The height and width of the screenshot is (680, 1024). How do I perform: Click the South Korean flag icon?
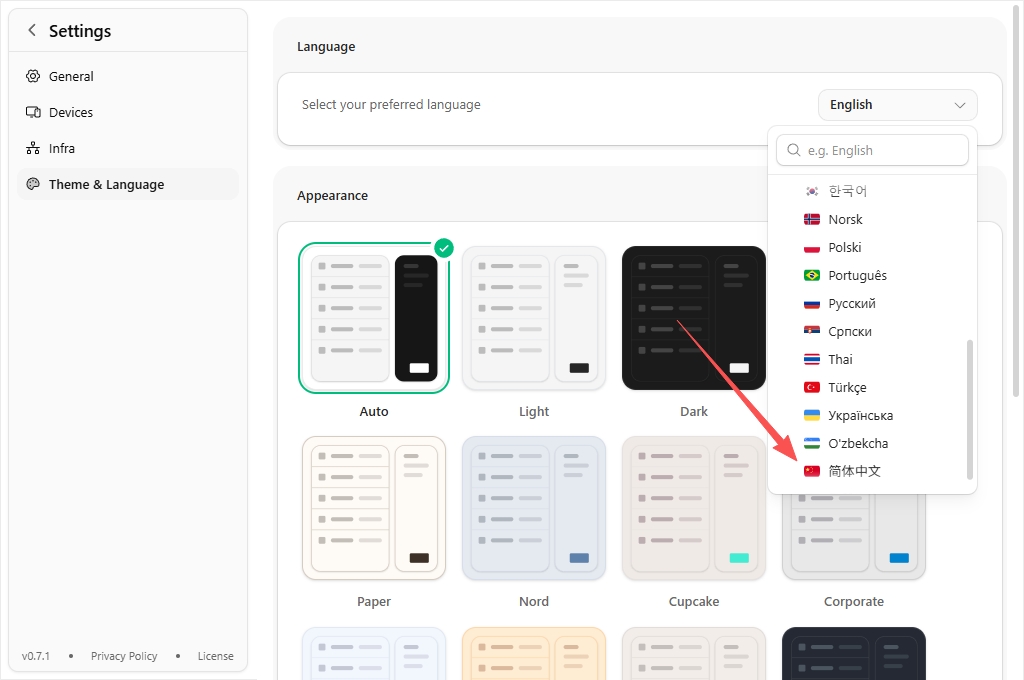pos(812,191)
